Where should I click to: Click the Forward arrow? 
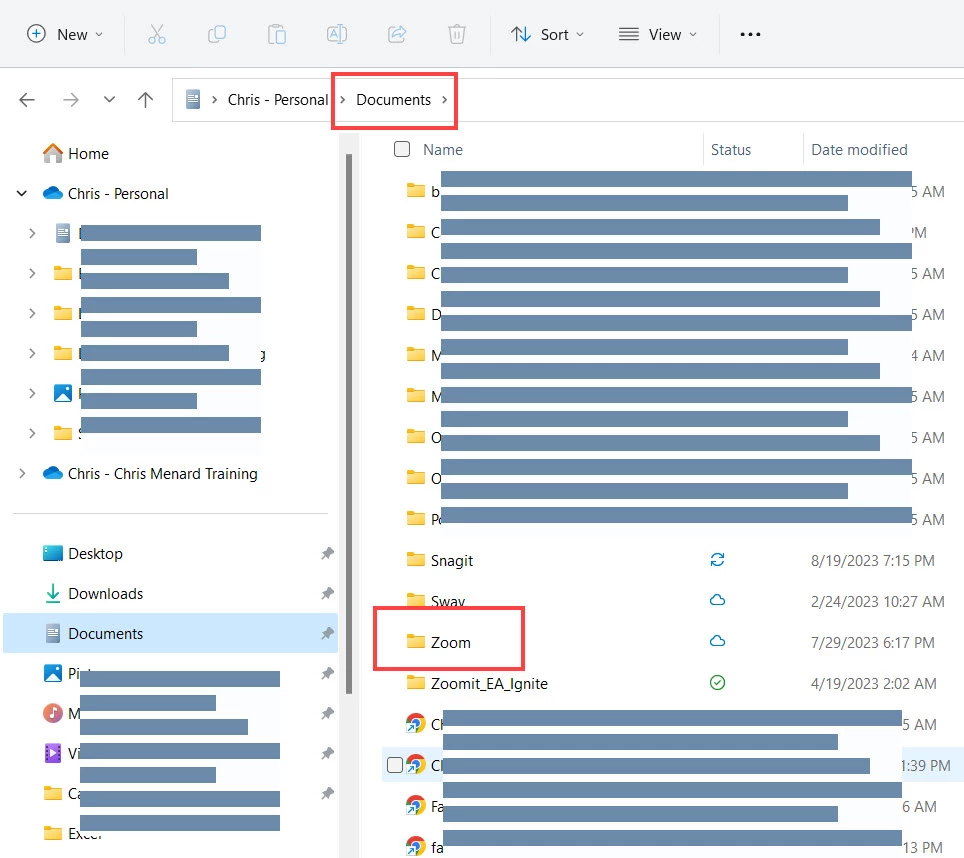coord(71,100)
